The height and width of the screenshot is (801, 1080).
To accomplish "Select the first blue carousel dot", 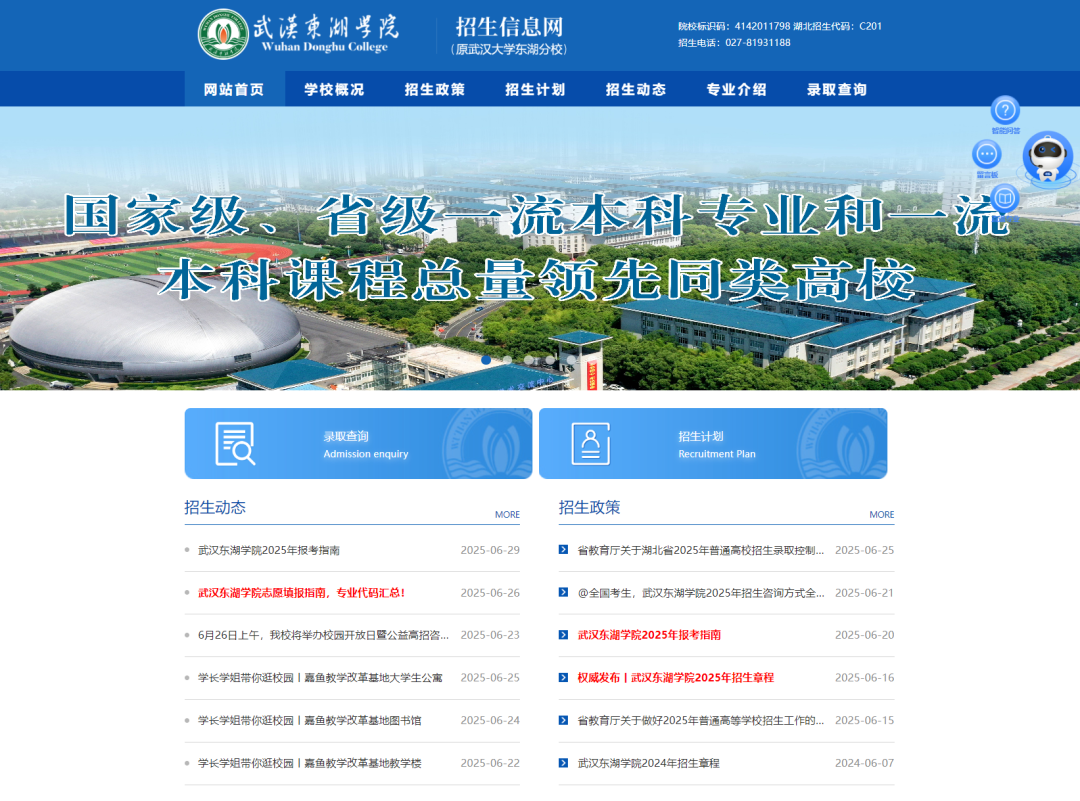I will [x=486, y=360].
